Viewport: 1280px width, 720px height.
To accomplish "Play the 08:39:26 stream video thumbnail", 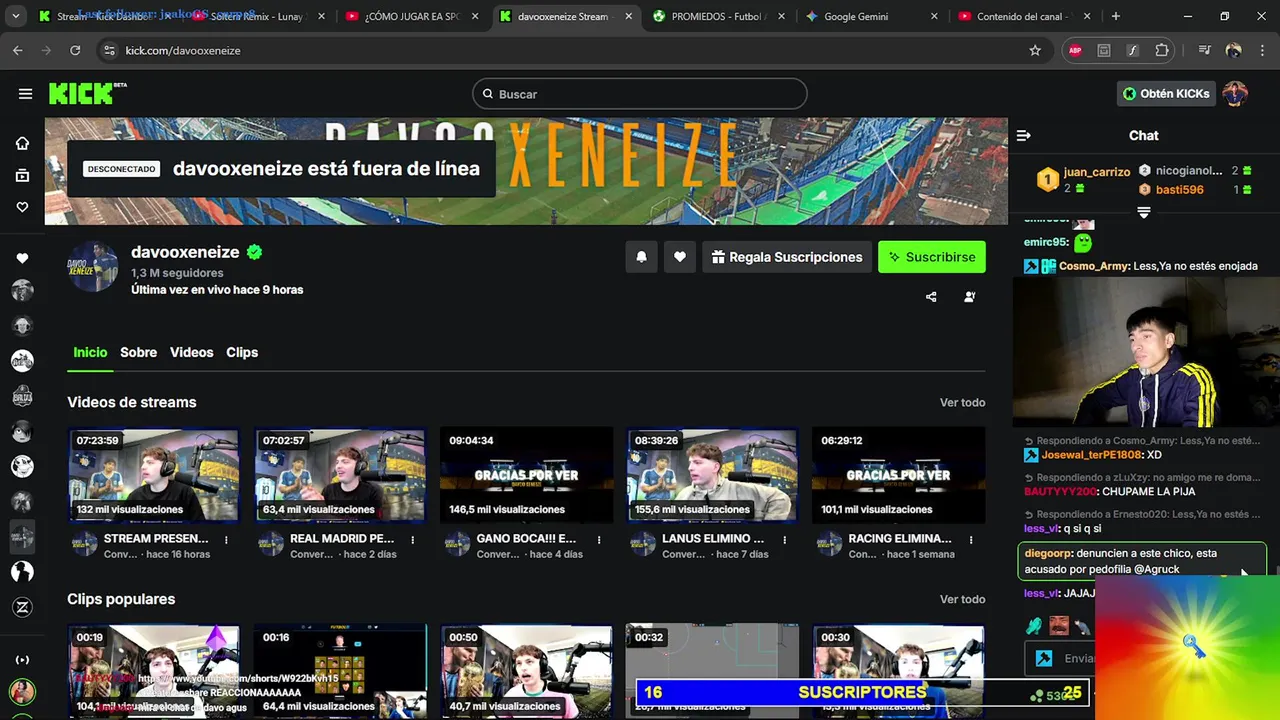I will [x=712, y=475].
